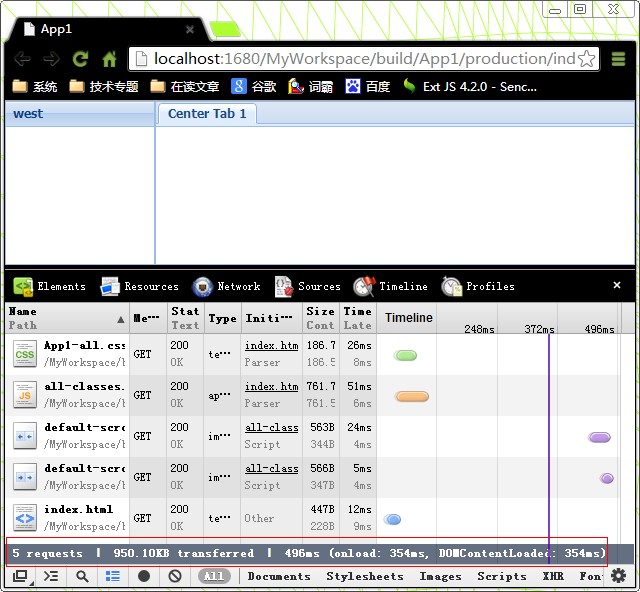This screenshot has height=592, width=640.
Task: Clear the network log
Action: (175, 576)
